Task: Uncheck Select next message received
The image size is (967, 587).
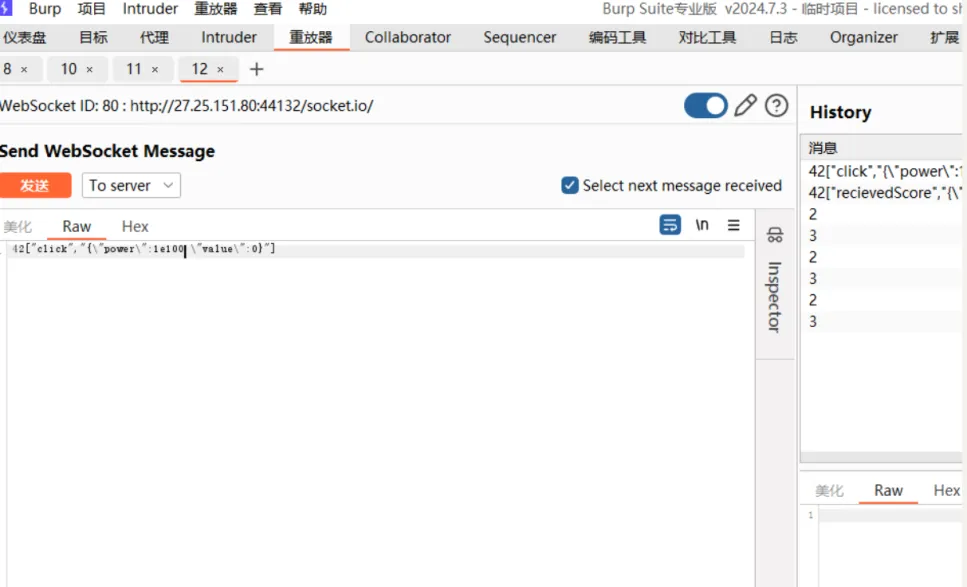Action: coord(570,186)
